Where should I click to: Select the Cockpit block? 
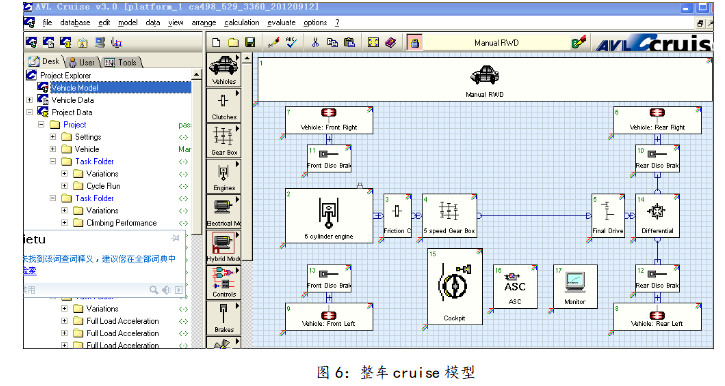[x=455, y=287]
